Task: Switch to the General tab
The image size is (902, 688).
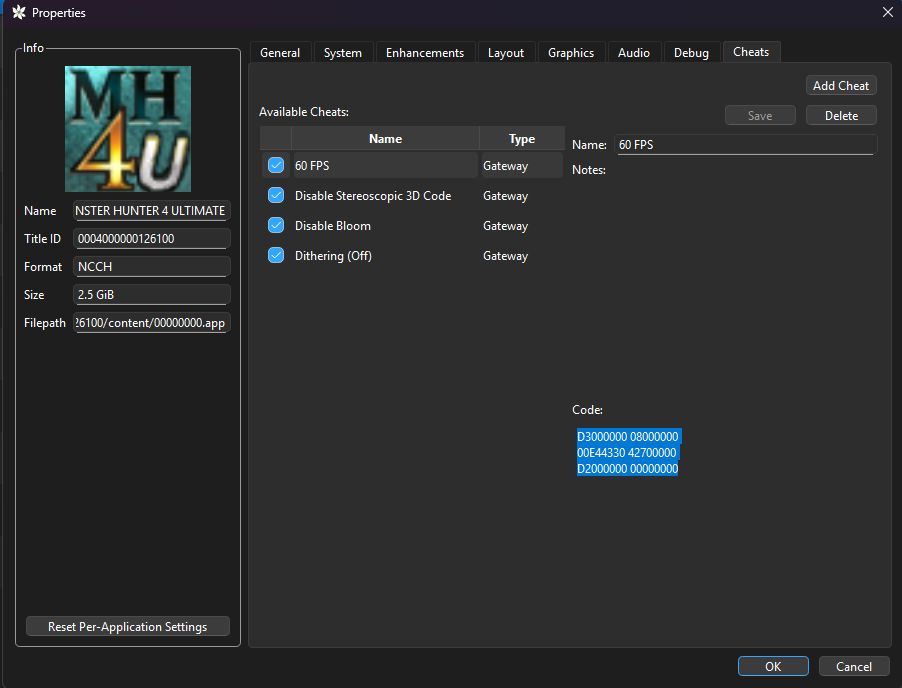Action: pos(280,53)
